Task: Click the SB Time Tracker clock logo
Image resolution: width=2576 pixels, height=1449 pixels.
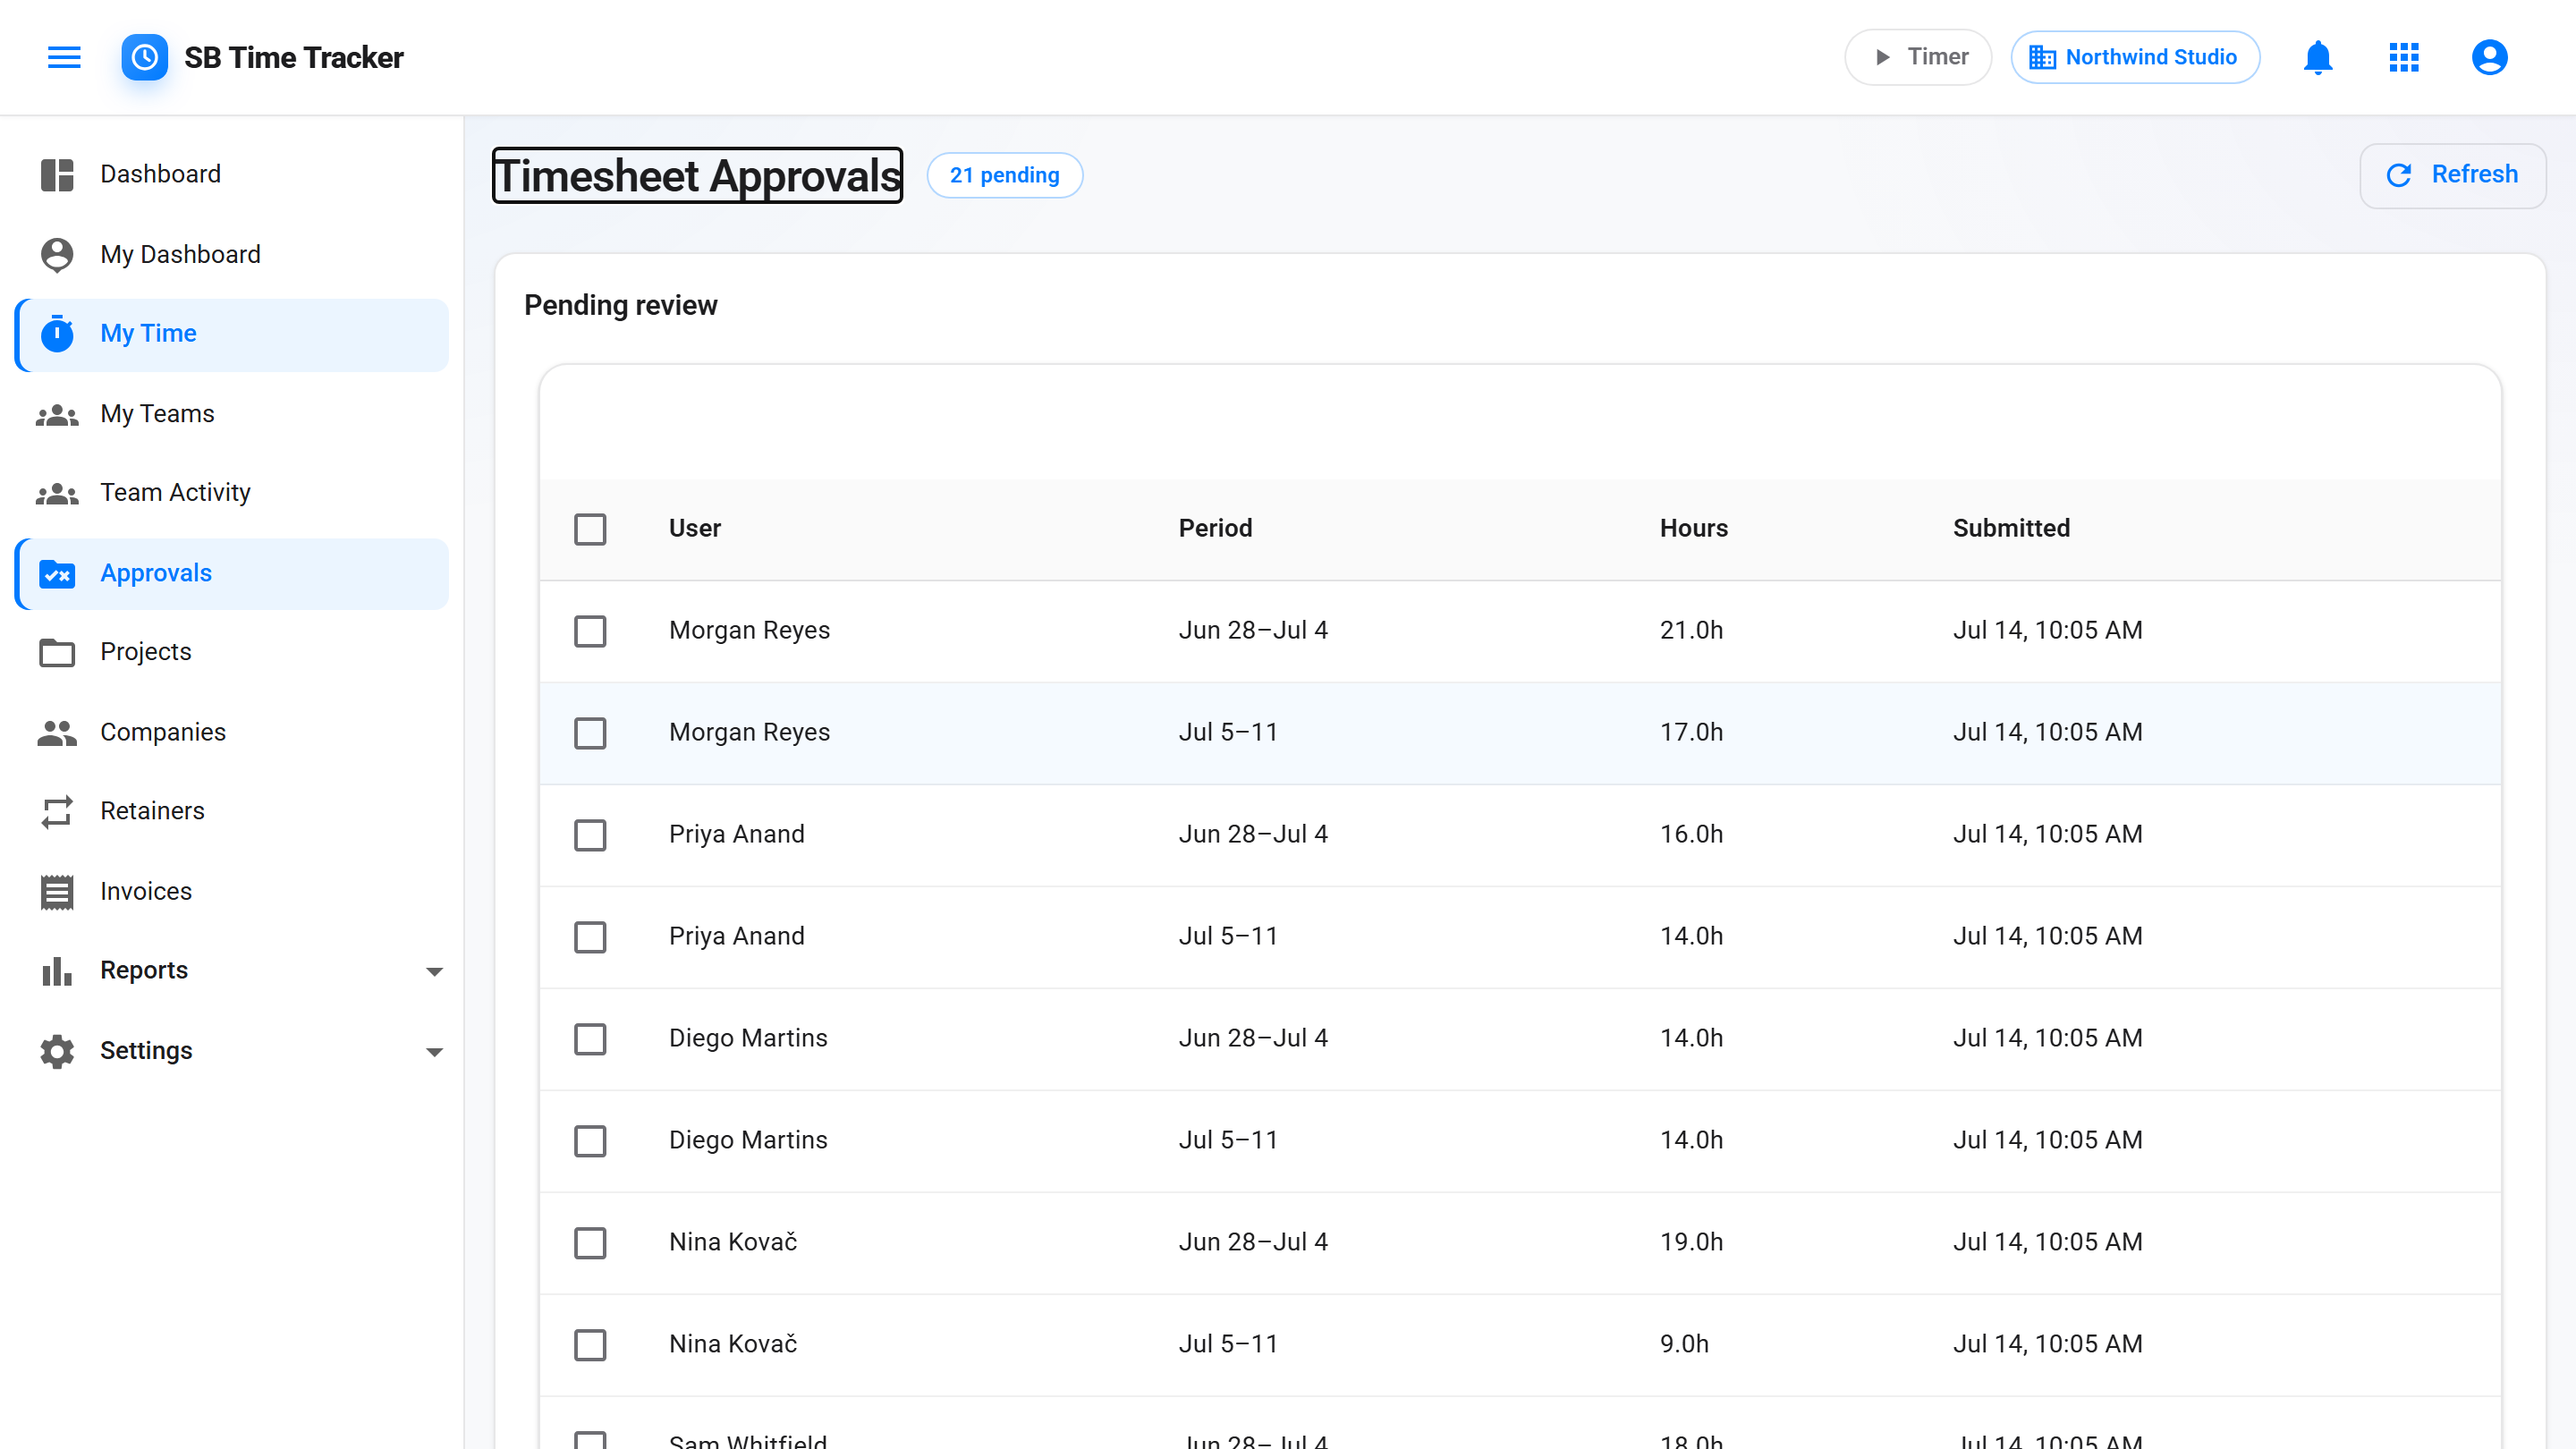Action: pos(144,57)
